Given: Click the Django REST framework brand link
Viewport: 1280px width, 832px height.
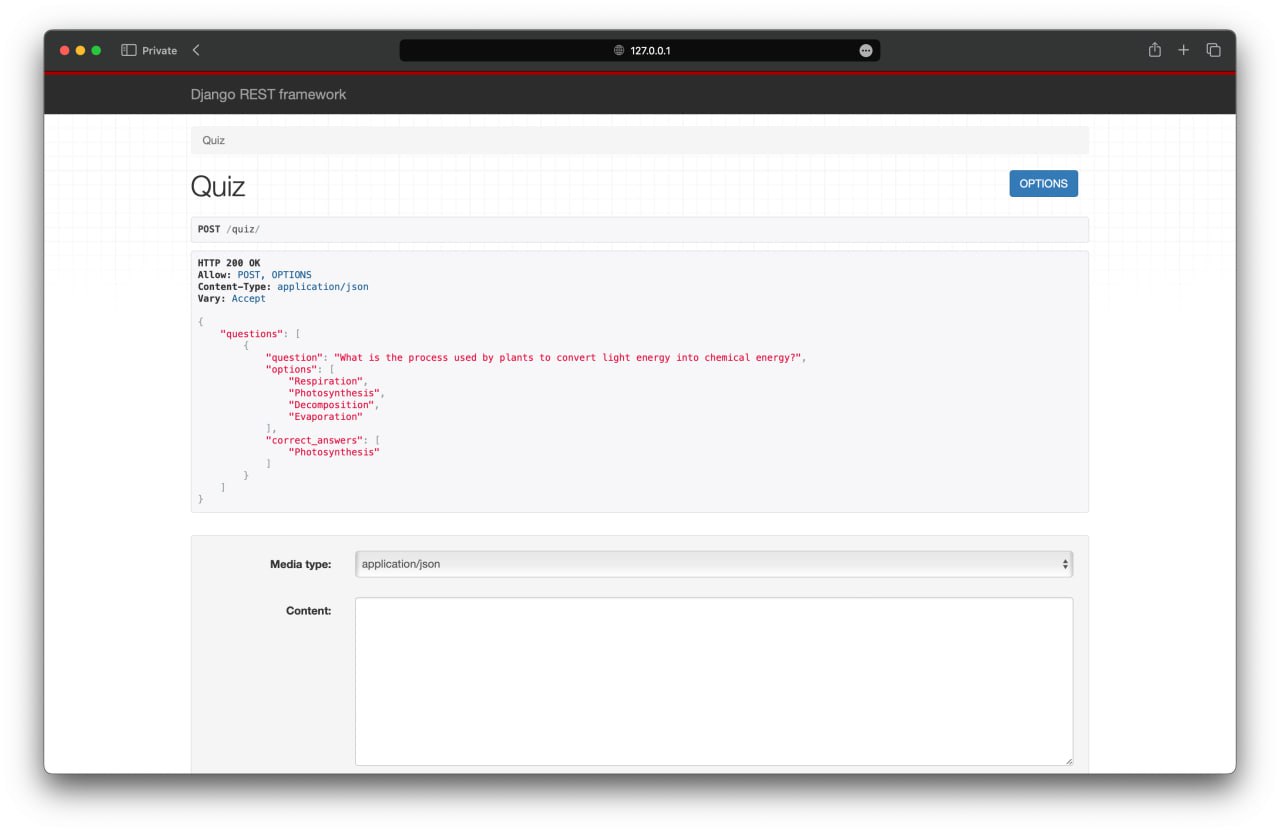Looking at the screenshot, I should click(268, 94).
